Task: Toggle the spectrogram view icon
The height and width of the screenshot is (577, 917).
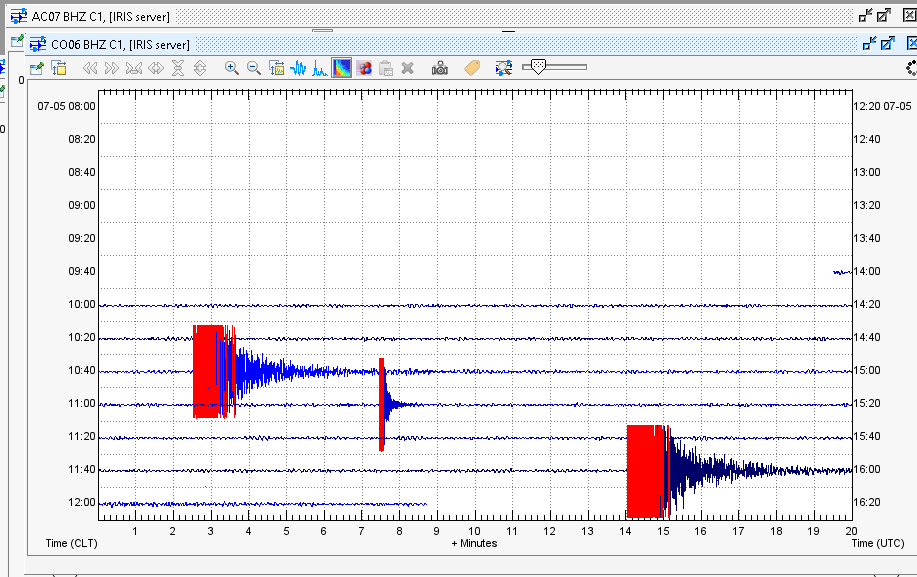Action: coord(342,68)
